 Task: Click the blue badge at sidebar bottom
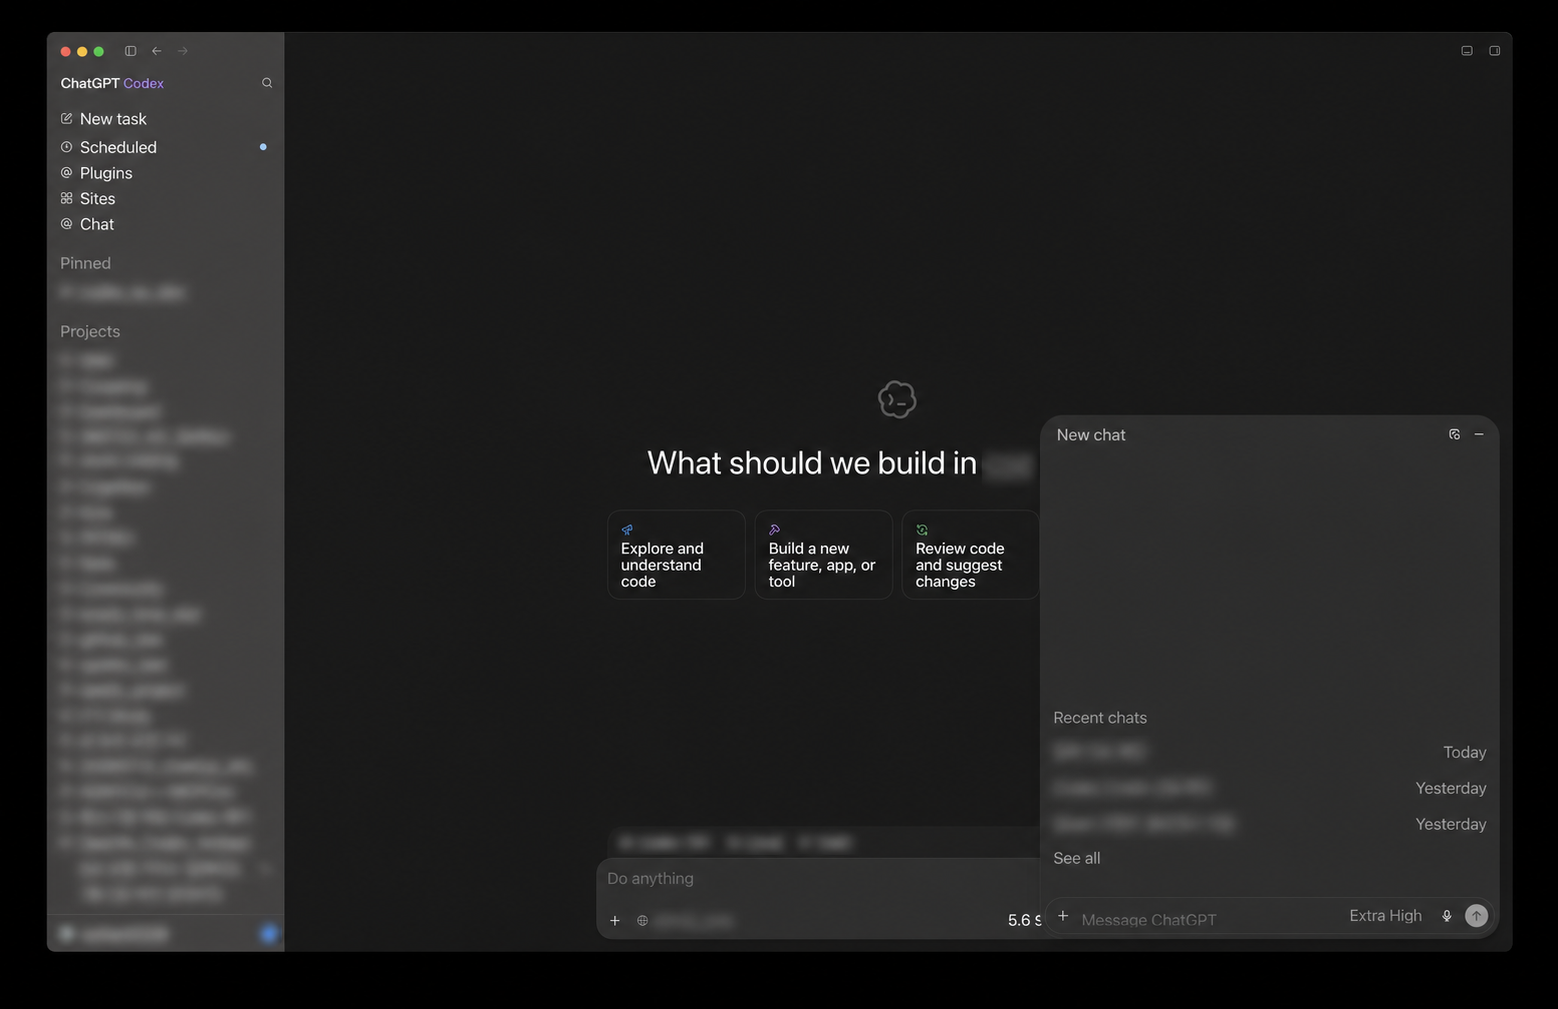269,934
